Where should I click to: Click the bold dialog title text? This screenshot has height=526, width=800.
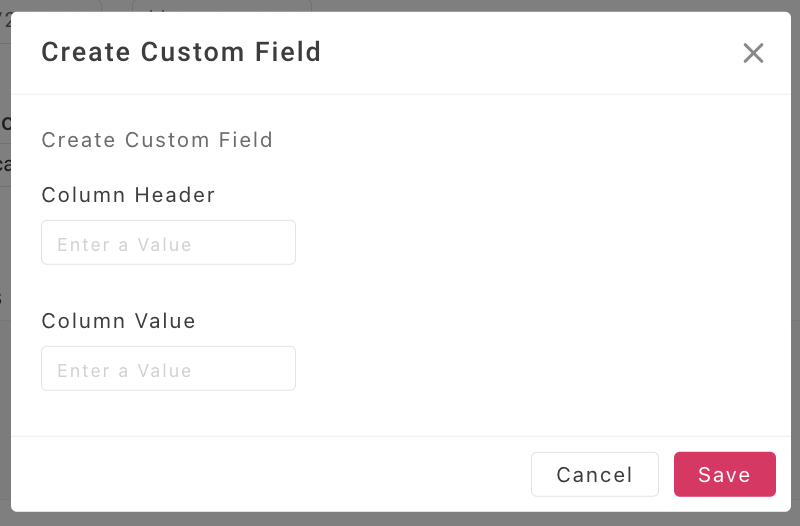181,52
